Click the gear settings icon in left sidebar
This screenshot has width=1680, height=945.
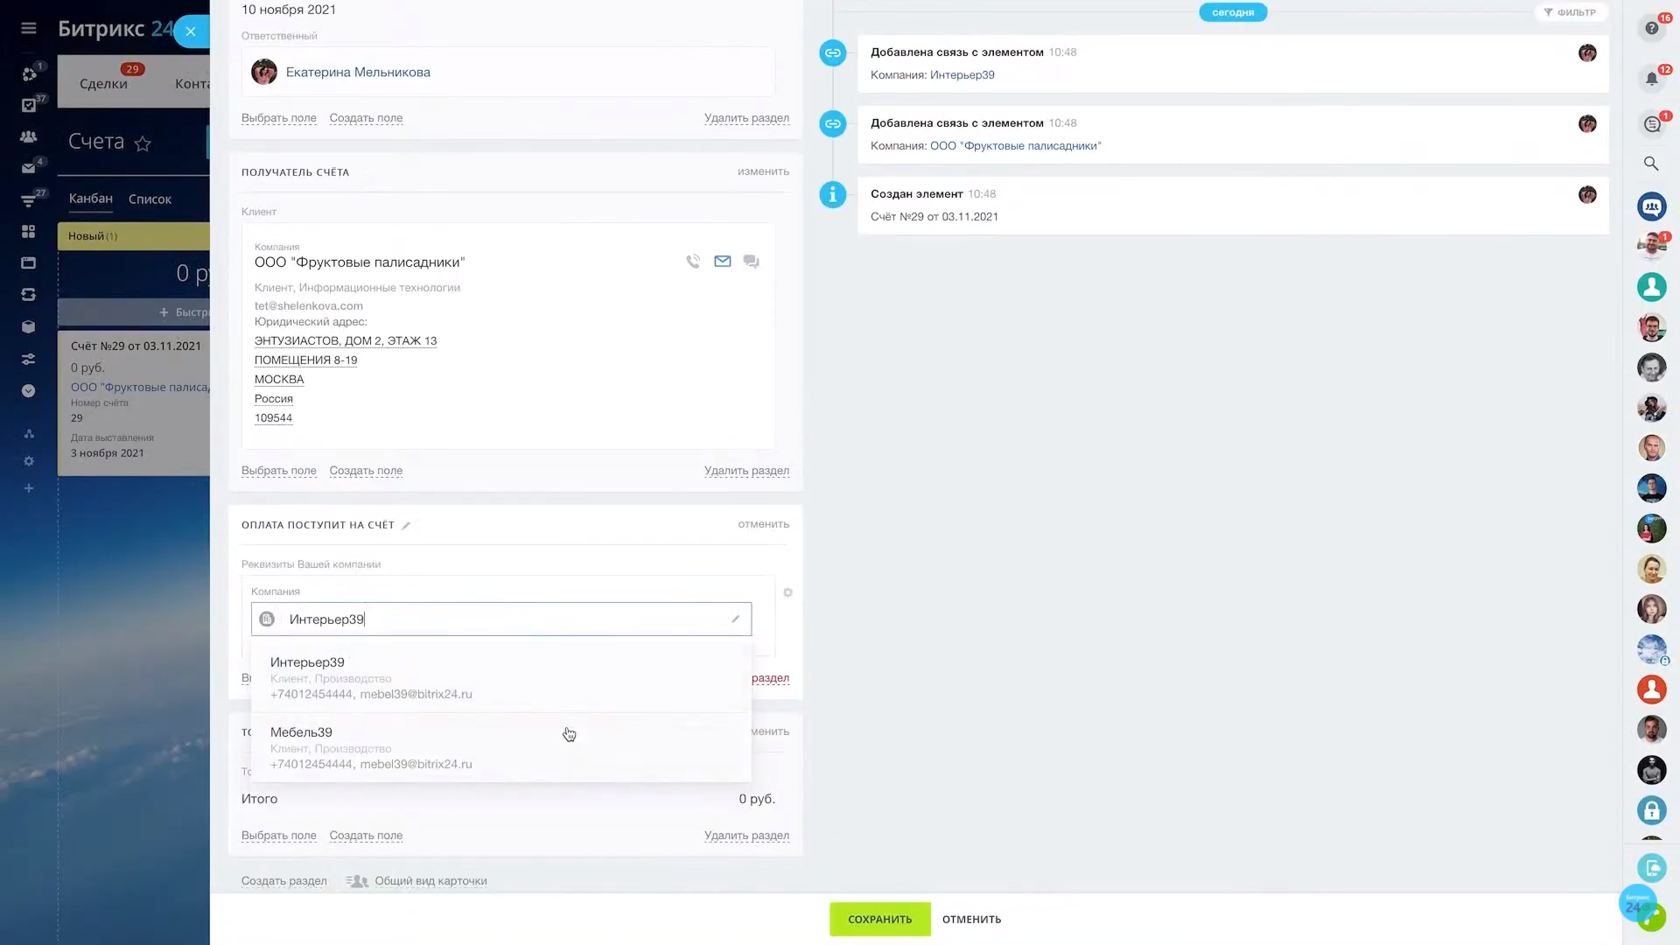tap(28, 461)
